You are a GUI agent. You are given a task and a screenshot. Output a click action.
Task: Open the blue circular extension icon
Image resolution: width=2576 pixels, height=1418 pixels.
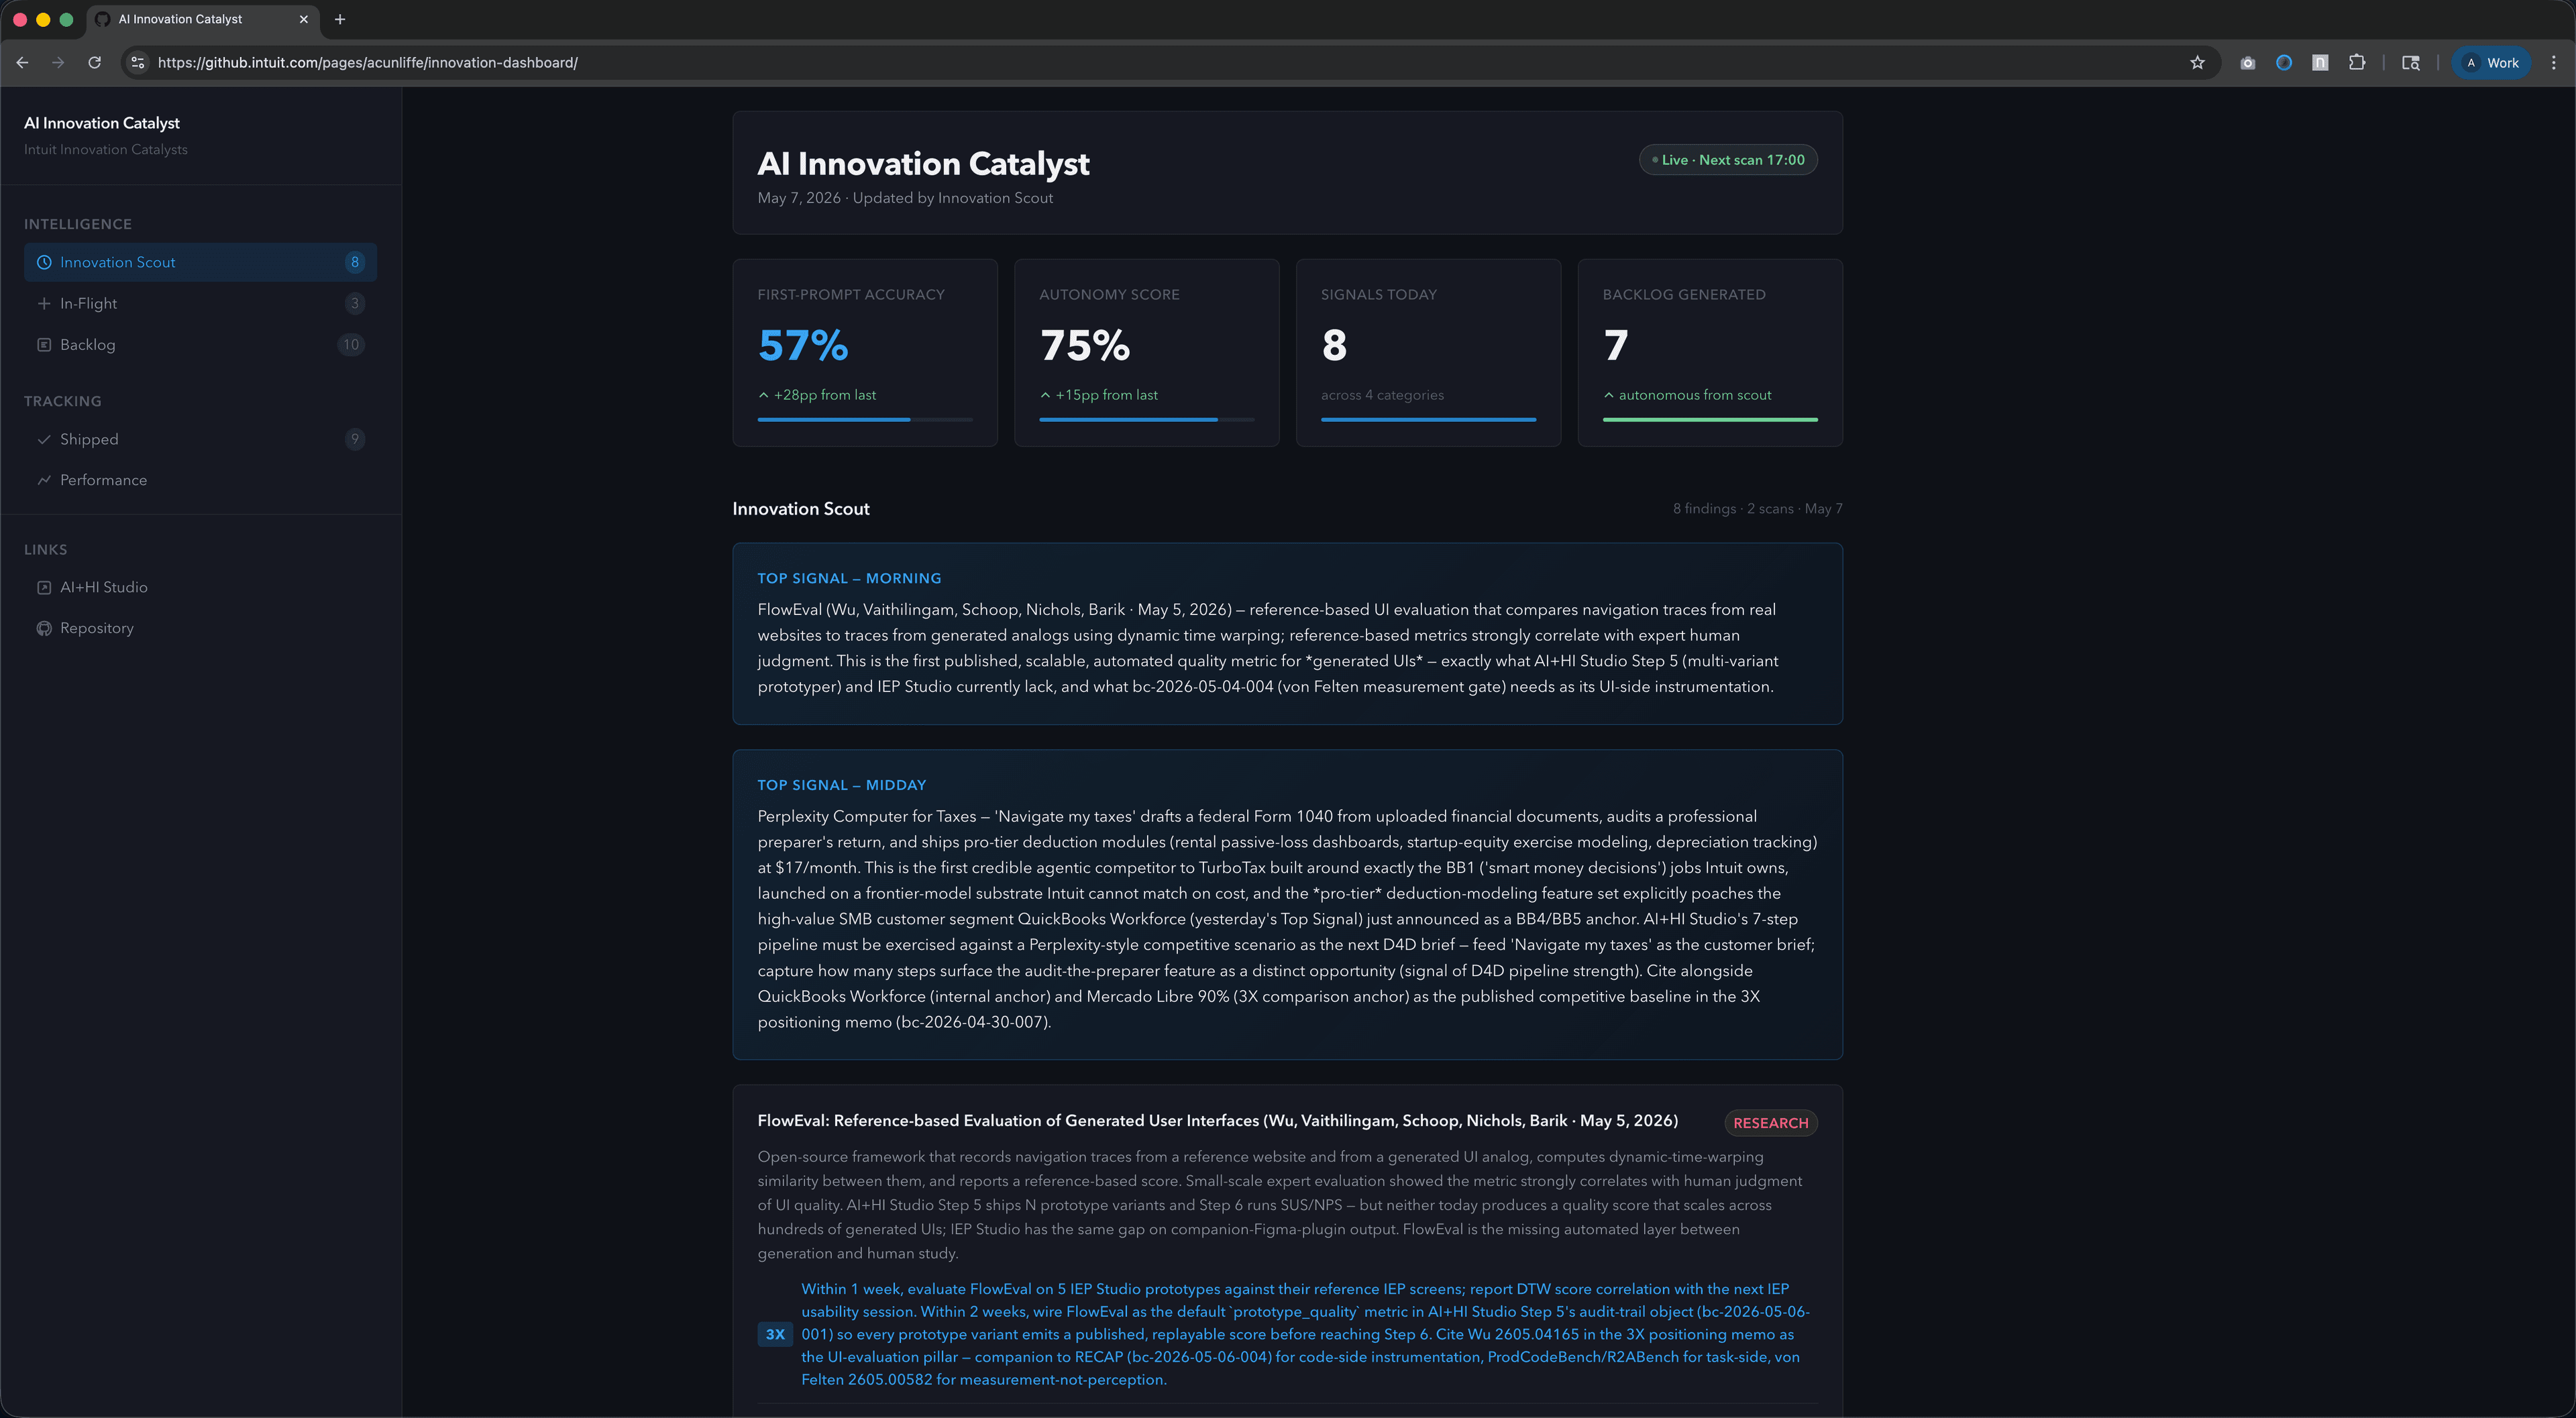tap(2284, 62)
